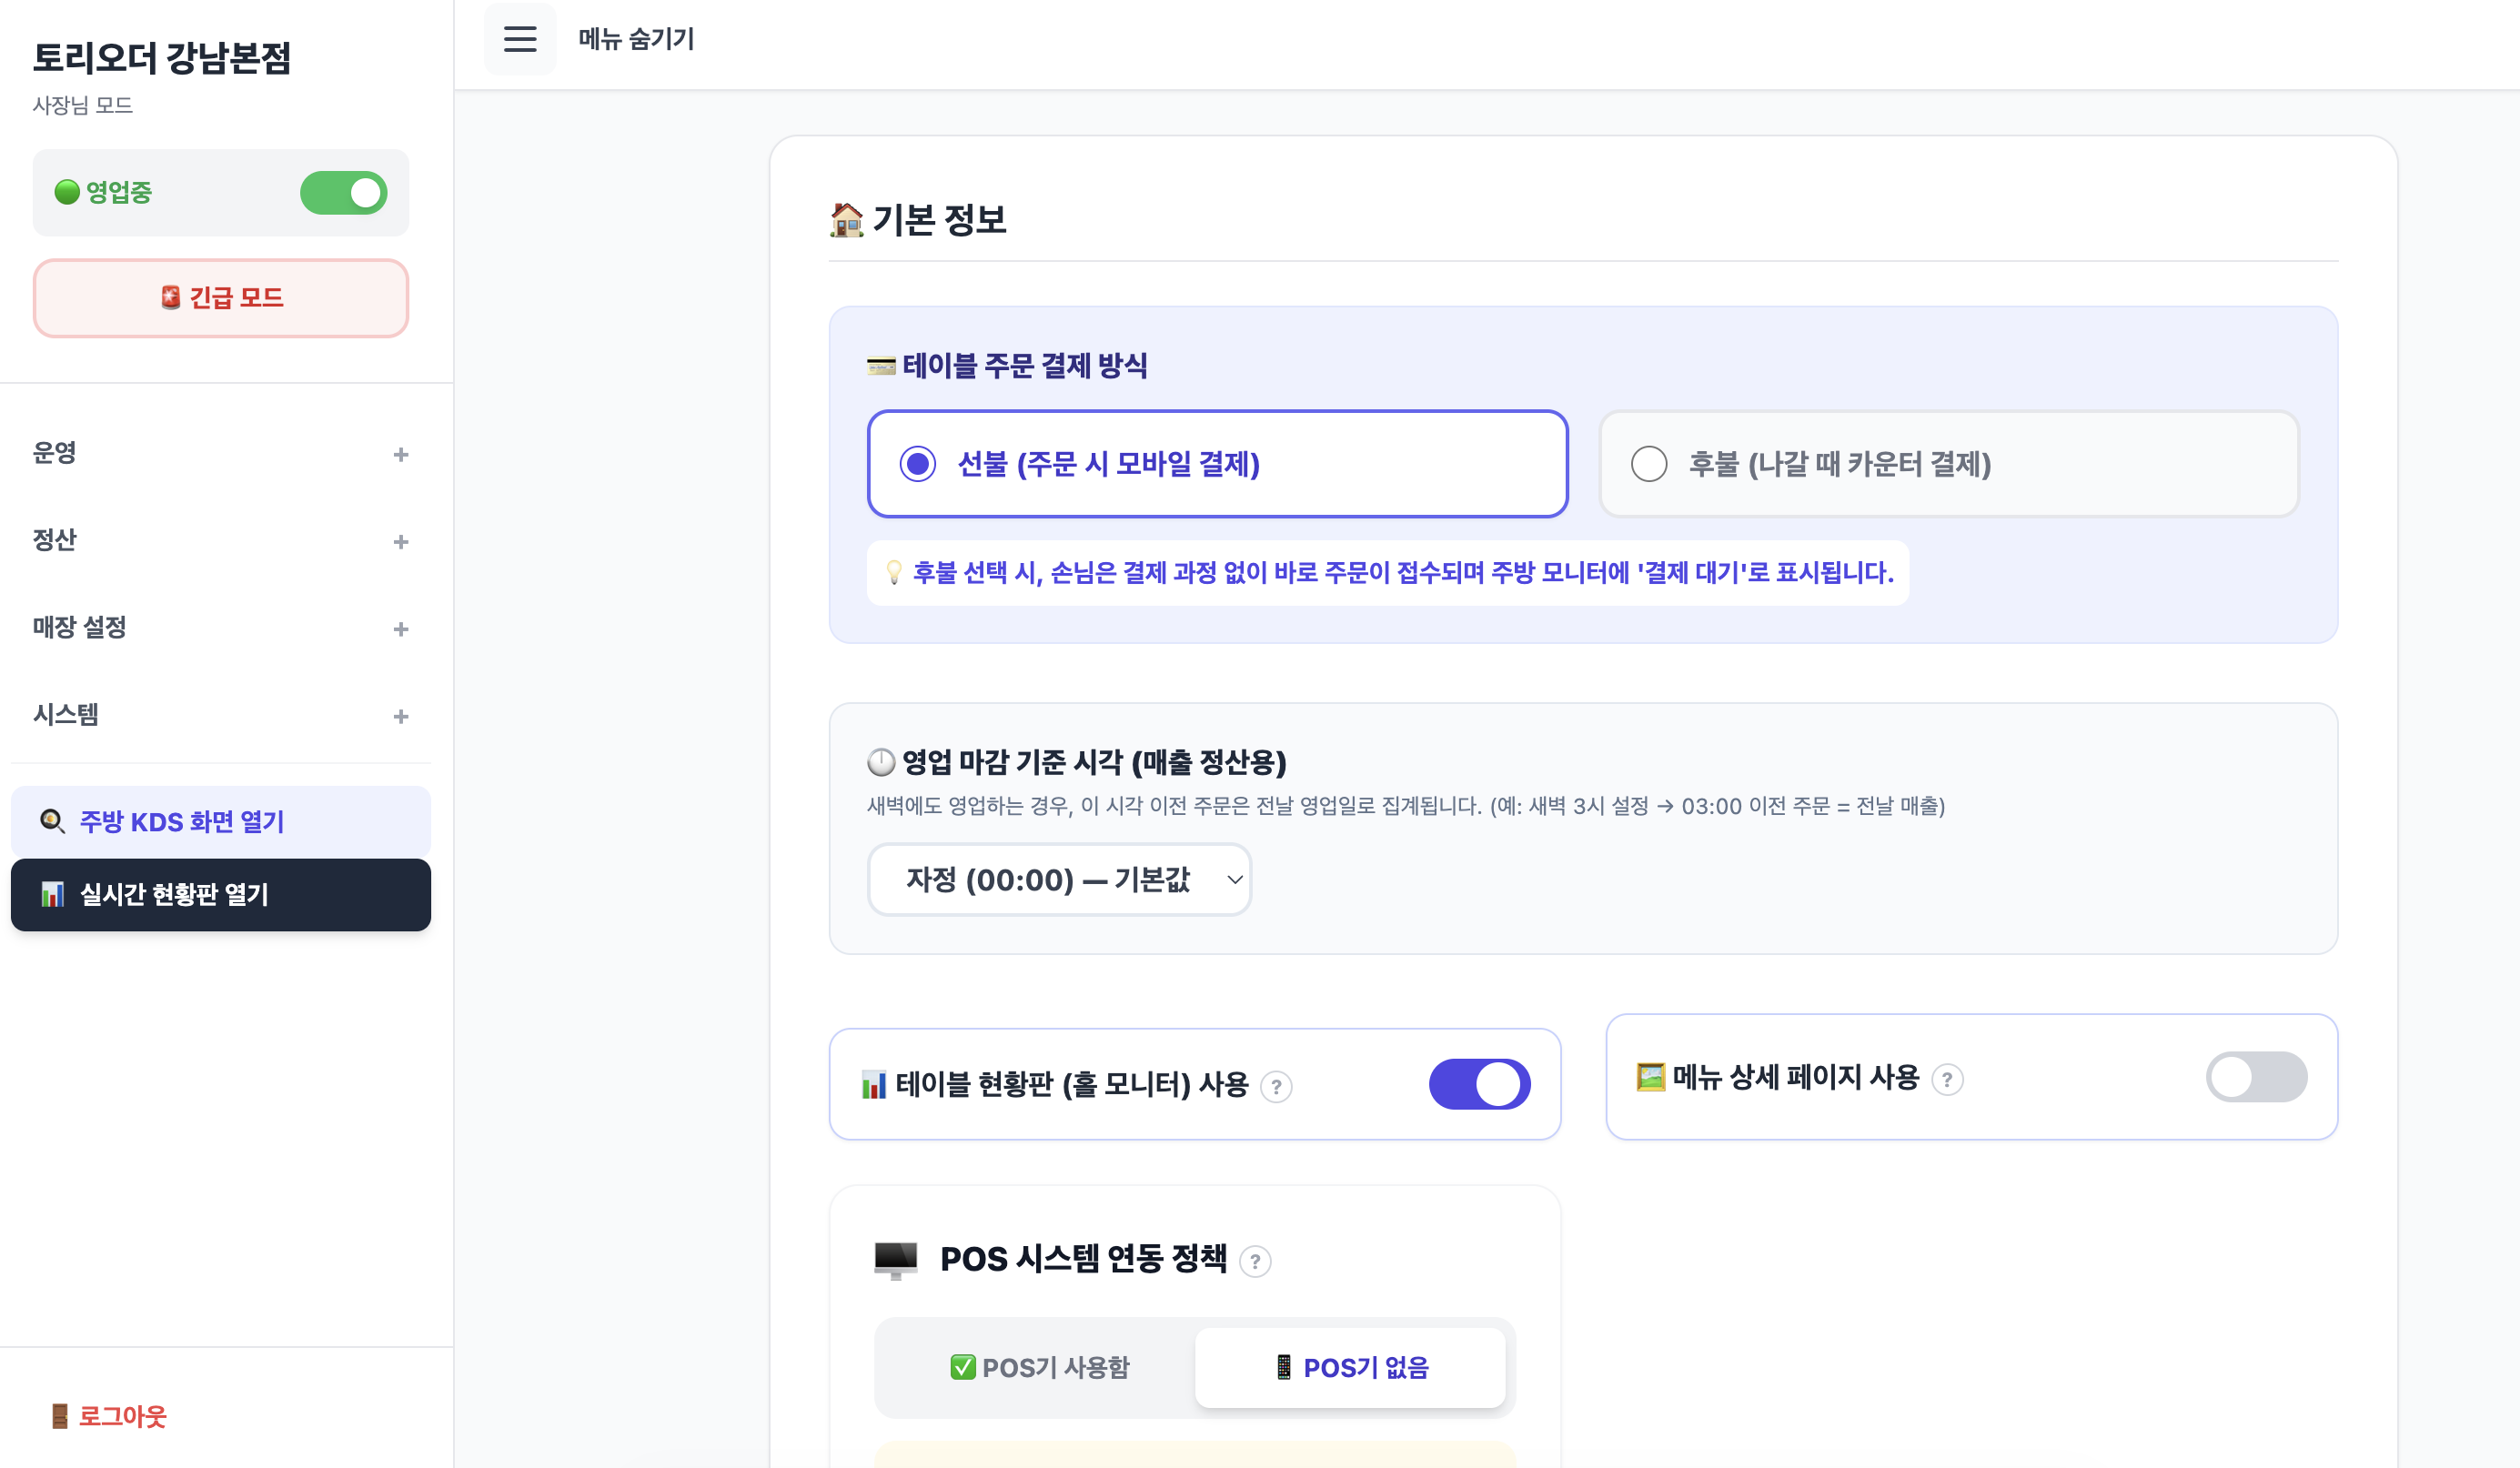This screenshot has width=2520, height=1468.
Task: Open the 자정 (00:00) closing time dropdown
Action: (x=1059, y=879)
